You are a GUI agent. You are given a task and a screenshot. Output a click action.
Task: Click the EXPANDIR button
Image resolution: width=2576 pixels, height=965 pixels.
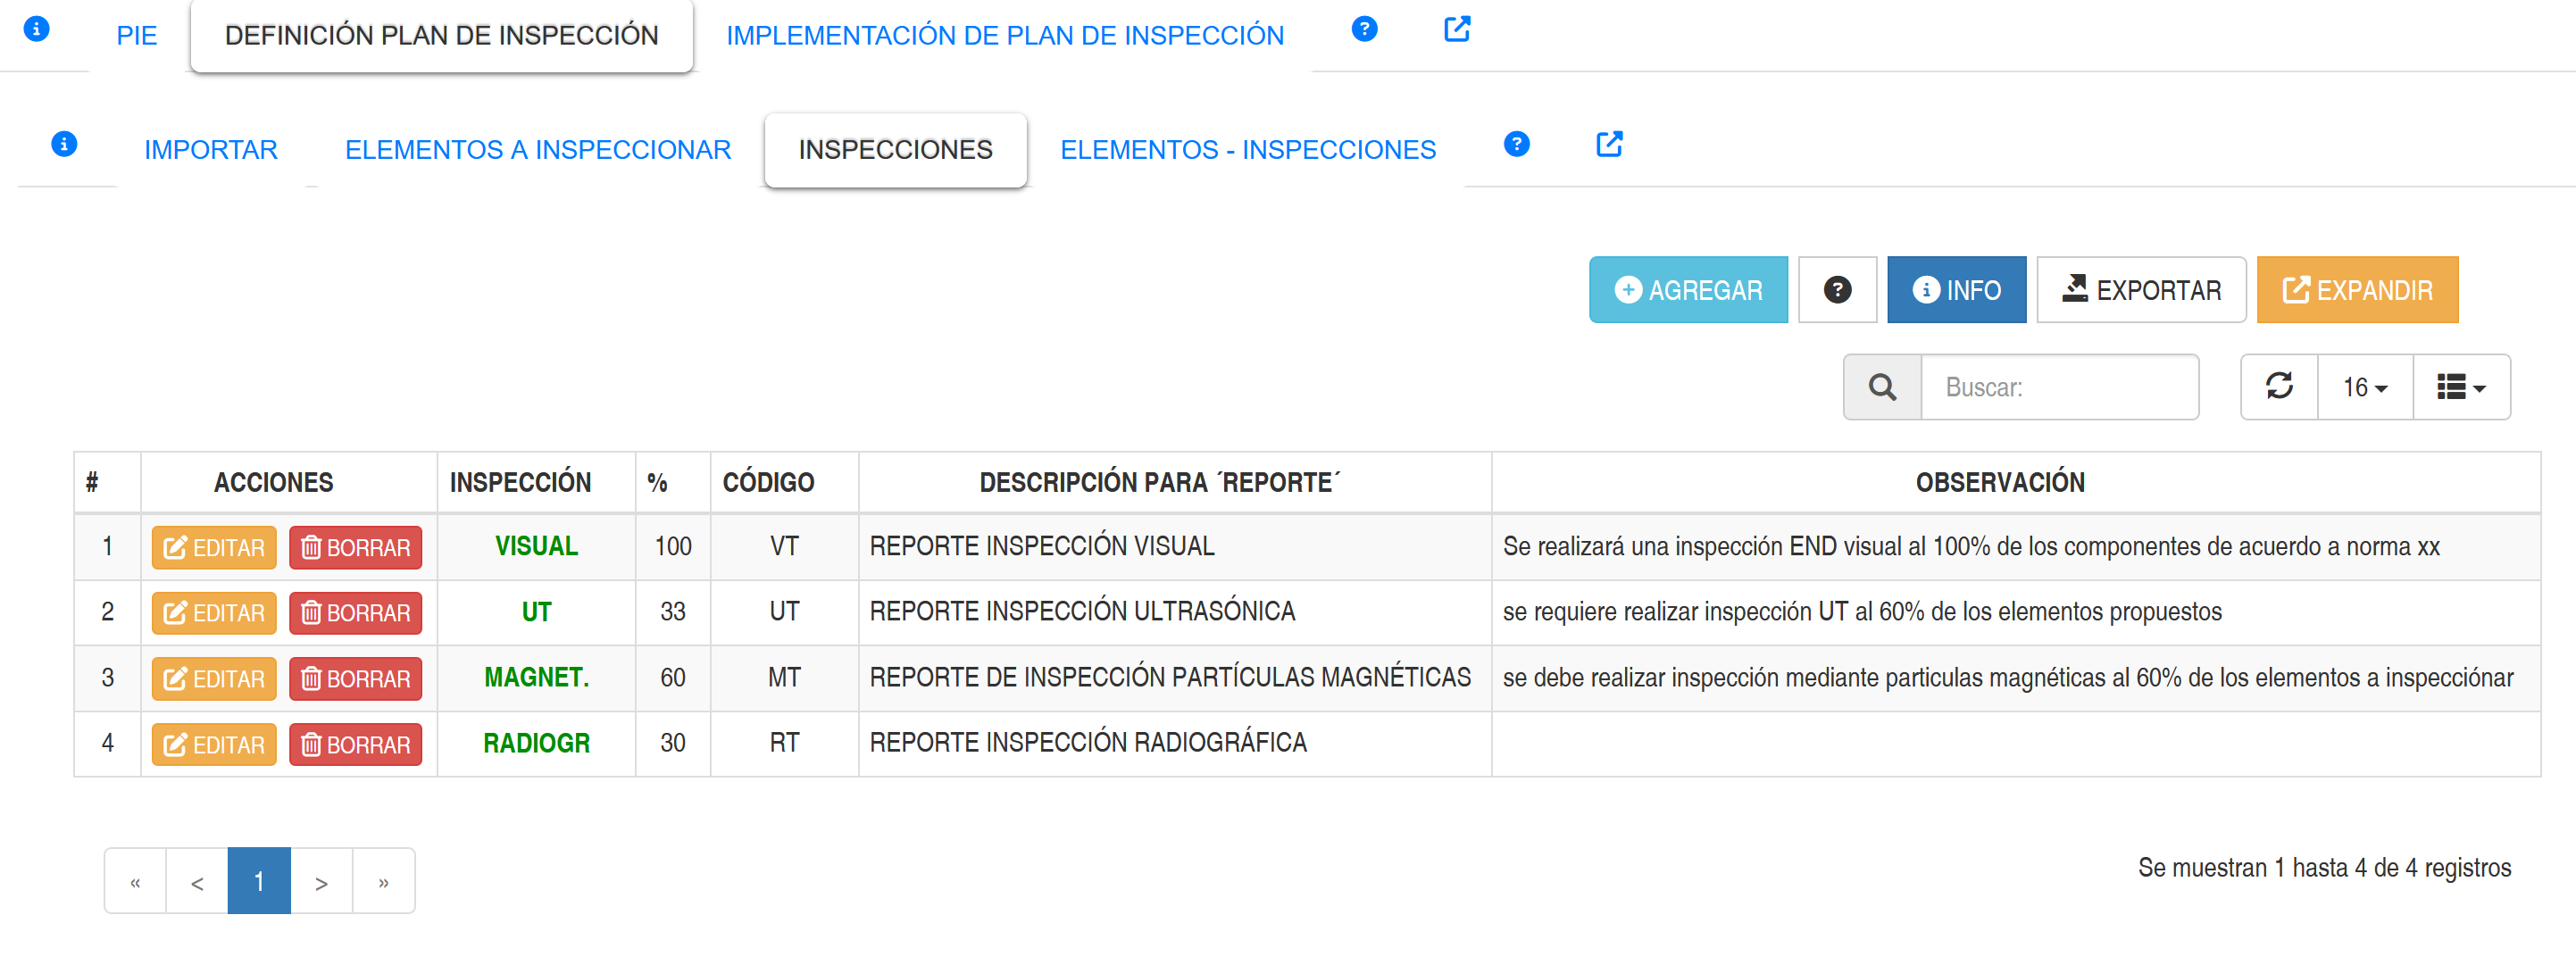(2357, 290)
